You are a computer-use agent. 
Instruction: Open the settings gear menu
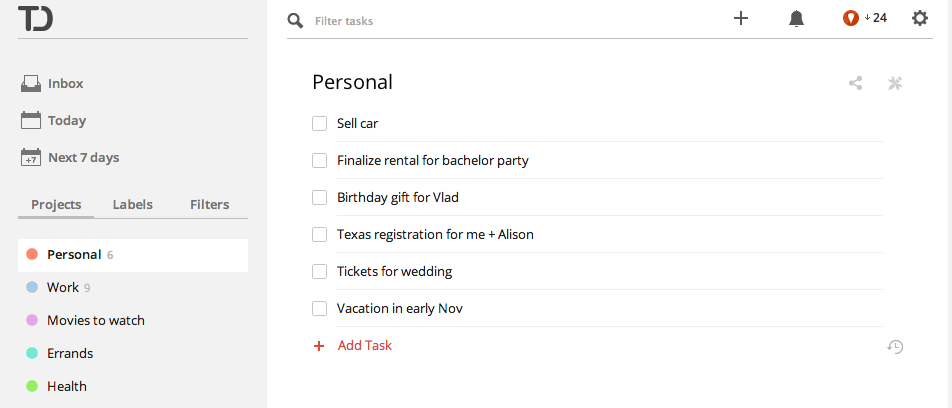pyautogui.click(x=920, y=18)
